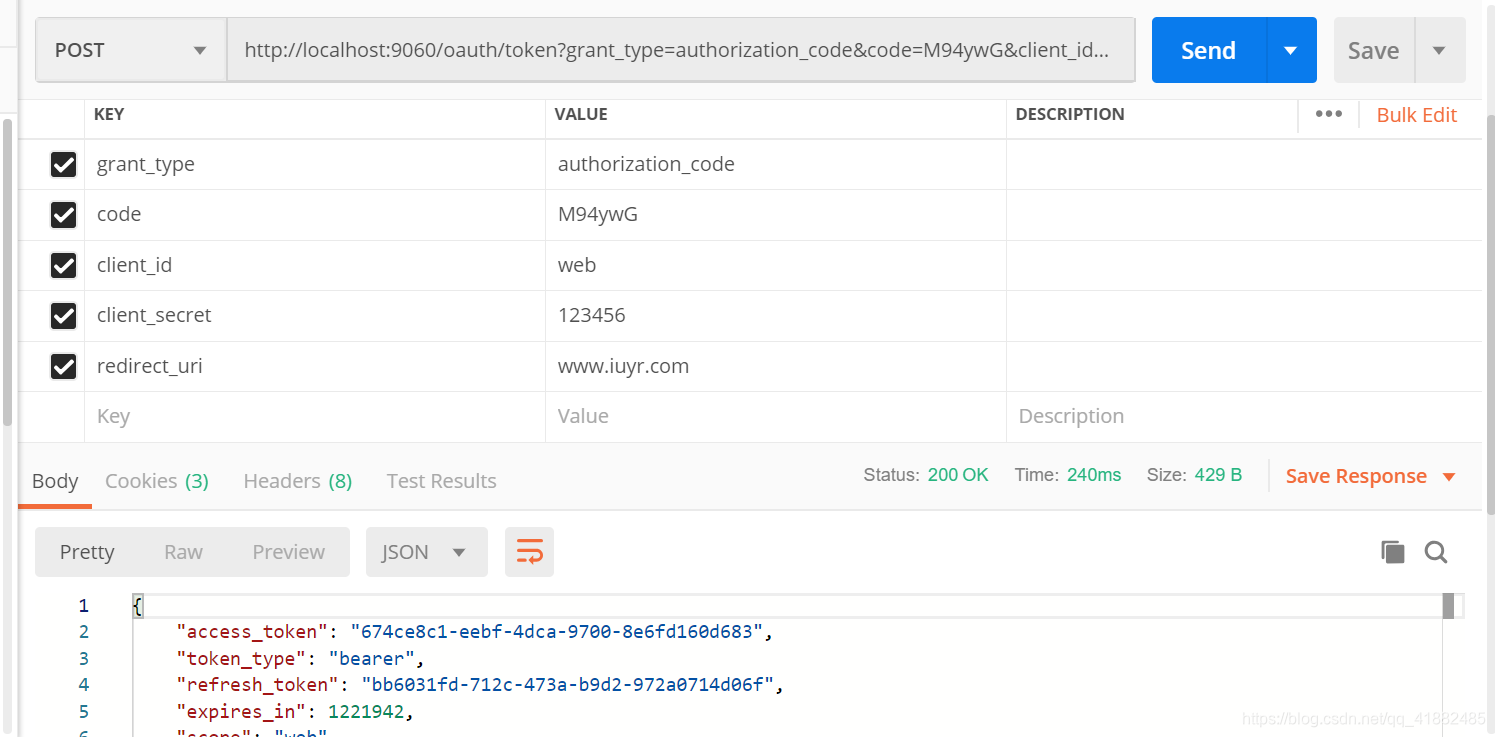This screenshot has width=1495, height=737.
Task: Copy the response body to clipboard
Action: (1393, 552)
